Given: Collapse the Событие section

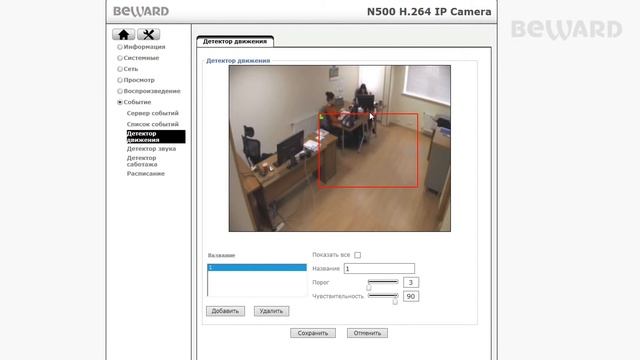Looking at the screenshot, I should (137, 102).
